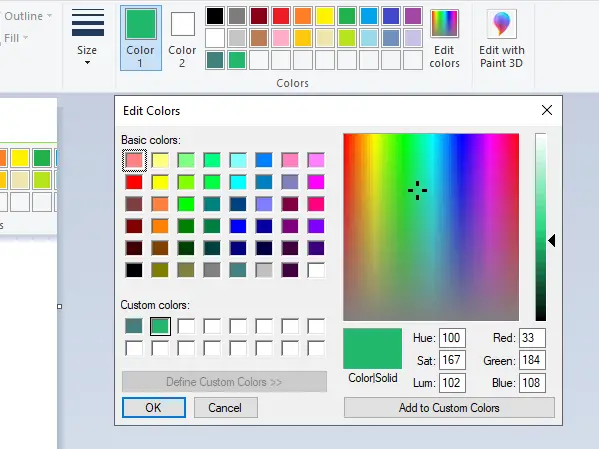Confirm with the OK button

point(154,408)
